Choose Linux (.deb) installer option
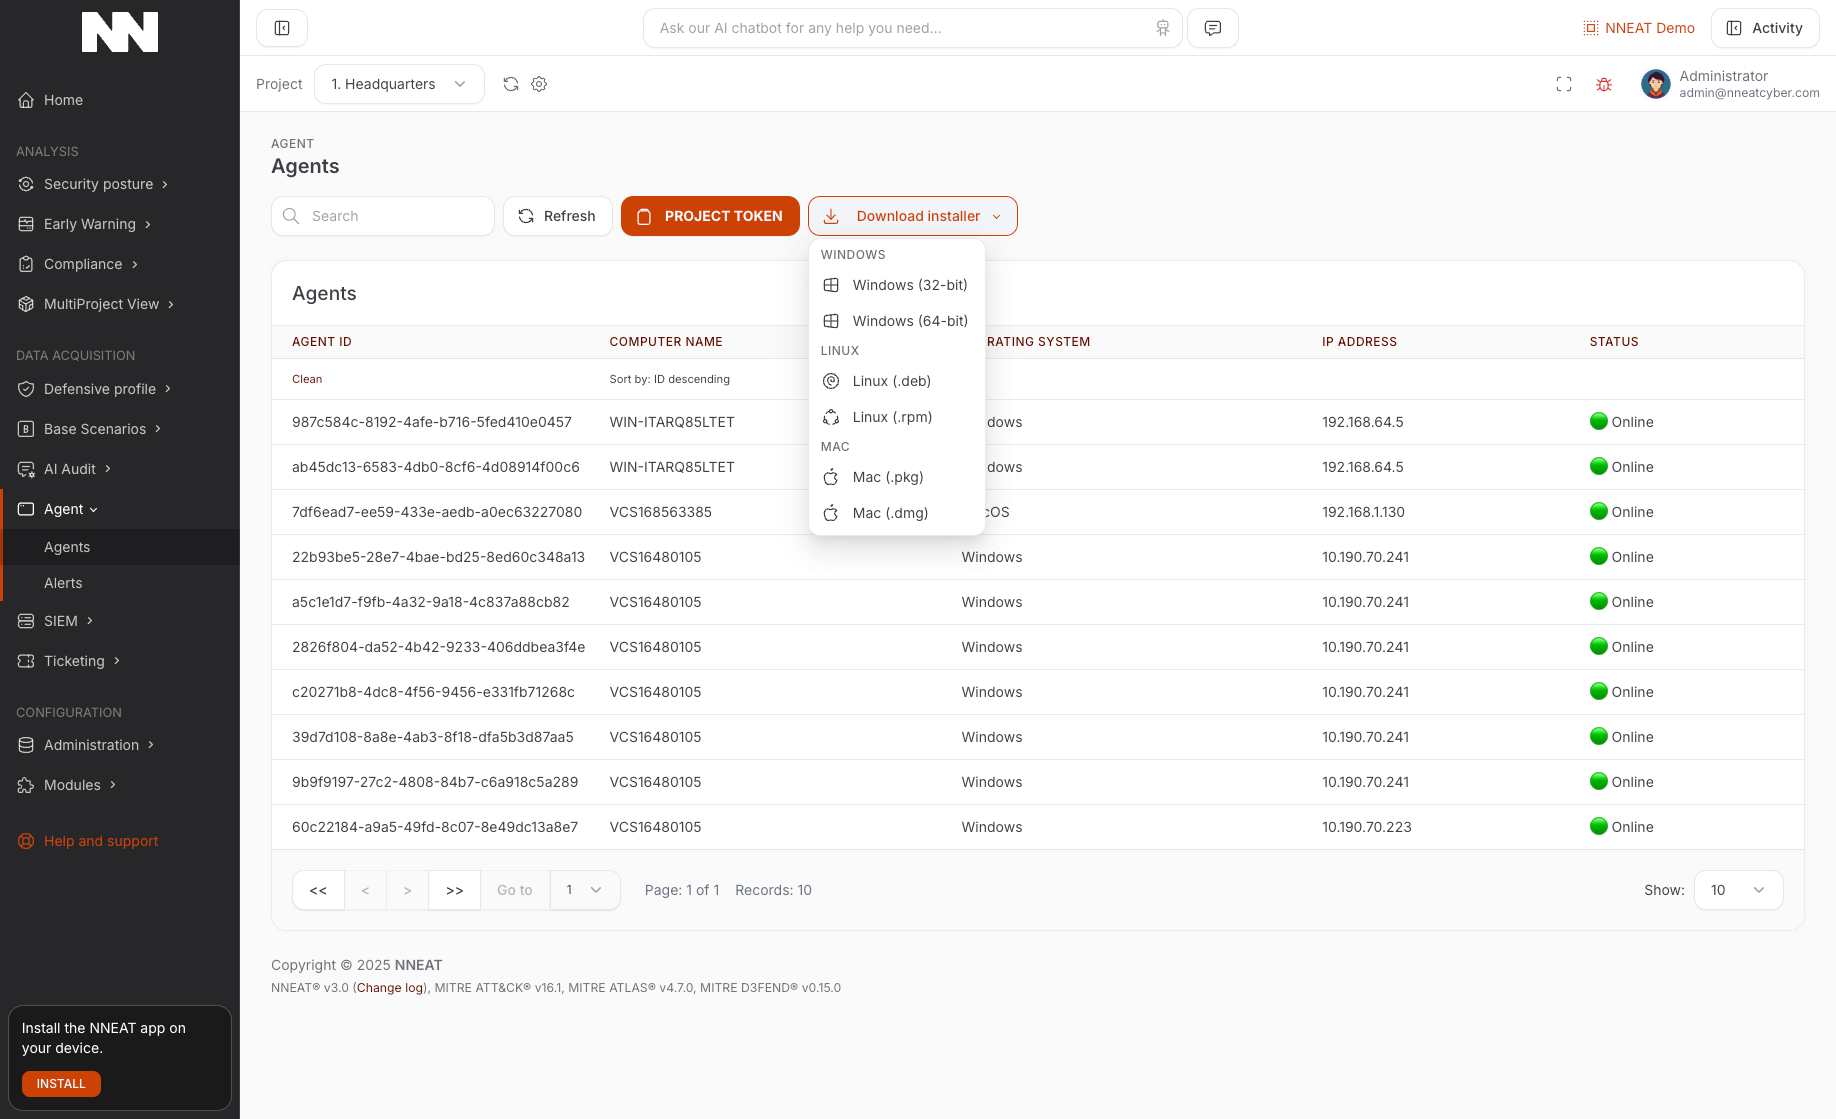Screen dimensions: 1836x1119 pyautogui.click(x=891, y=381)
